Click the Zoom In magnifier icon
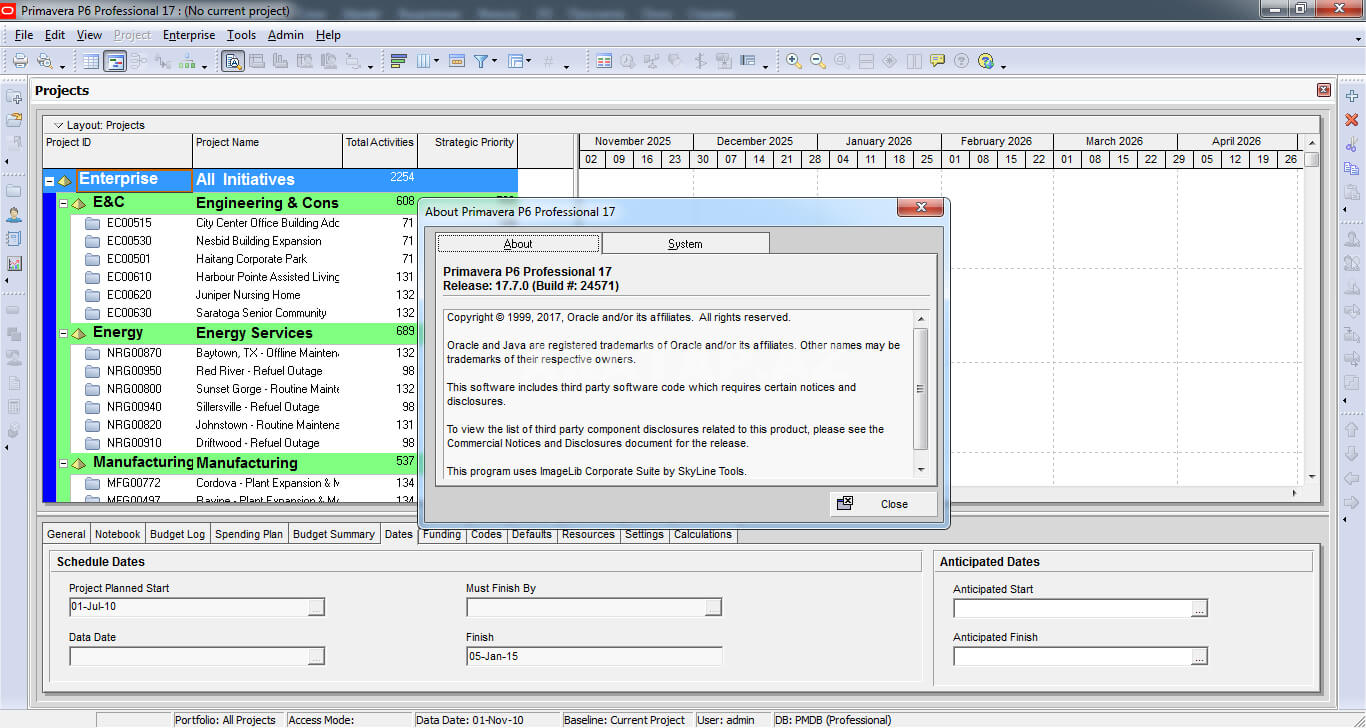Viewport: 1366px width, 728px height. pos(793,61)
